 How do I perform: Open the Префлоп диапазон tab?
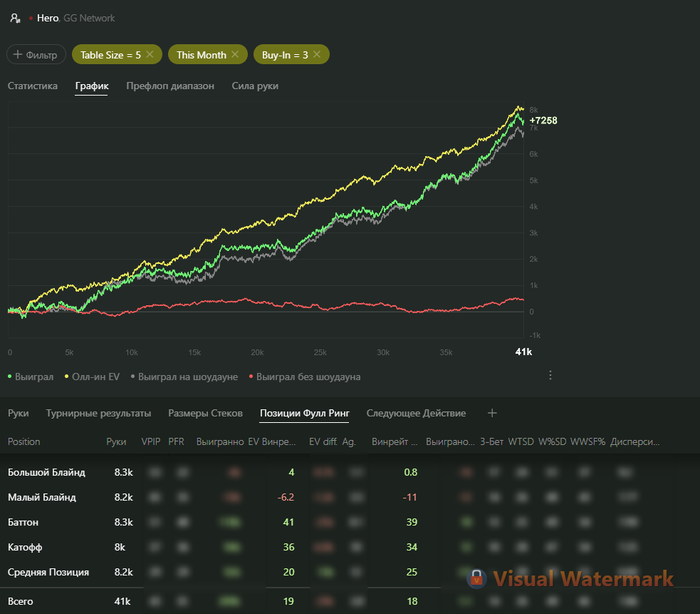click(170, 86)
